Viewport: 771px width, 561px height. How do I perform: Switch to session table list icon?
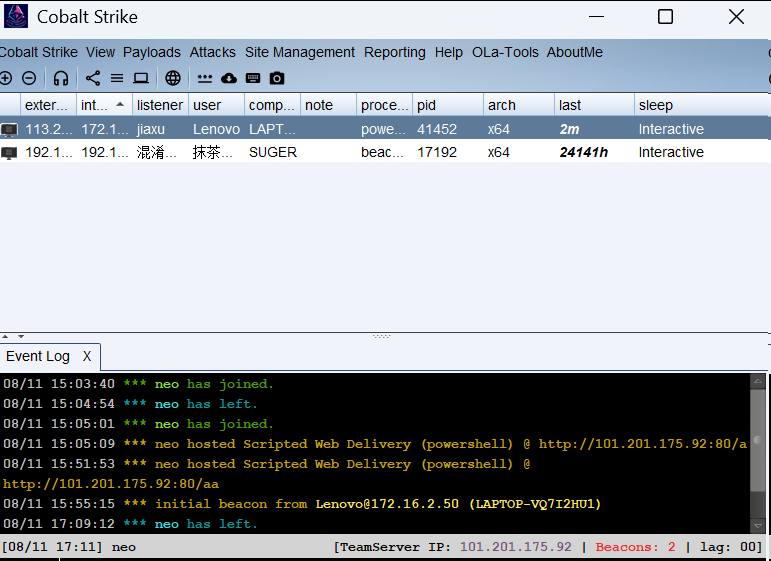[117, 78]
